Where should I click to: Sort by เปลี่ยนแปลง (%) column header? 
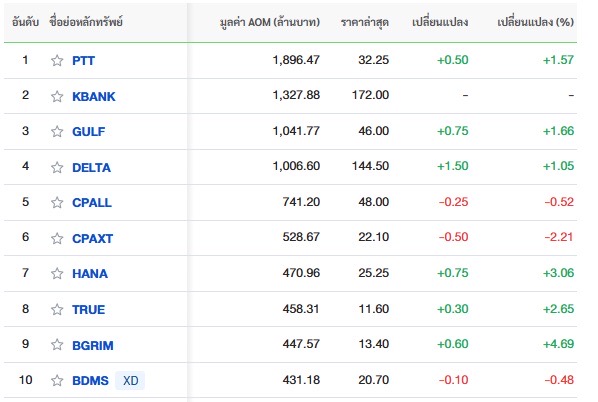tap(535, 22)
